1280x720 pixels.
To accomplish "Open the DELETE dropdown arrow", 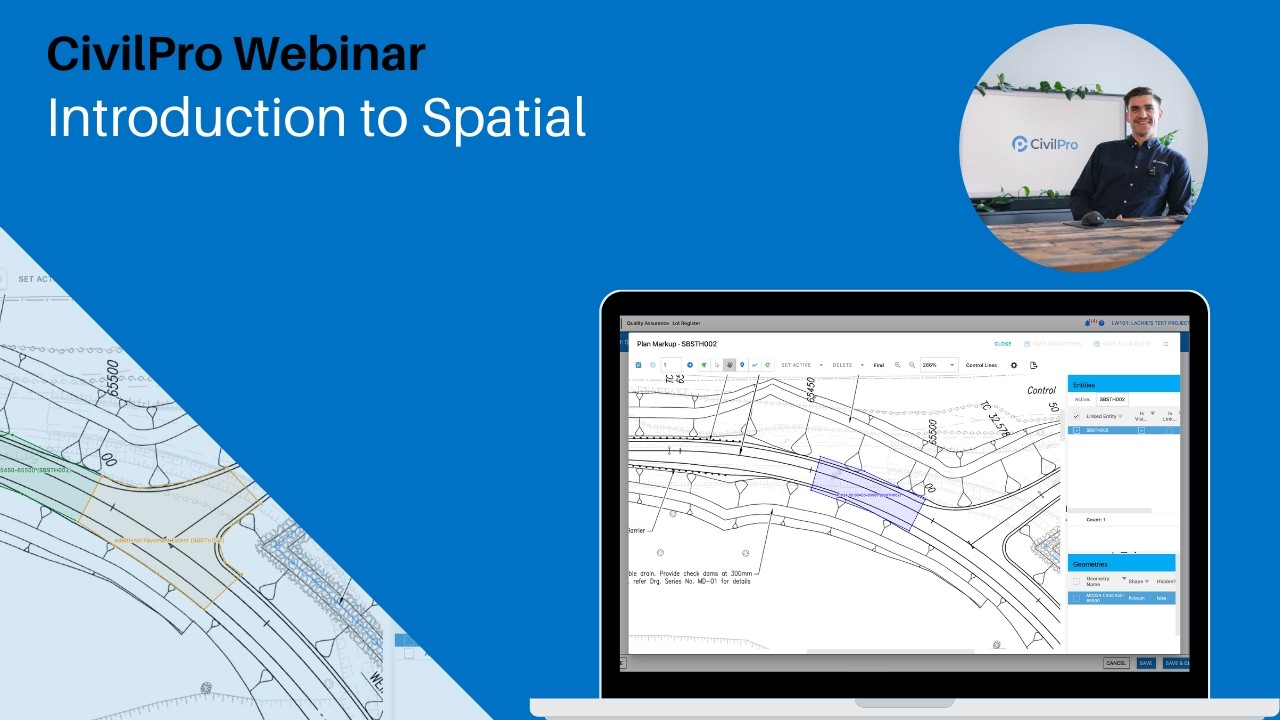I will click(x=862, y=365).
